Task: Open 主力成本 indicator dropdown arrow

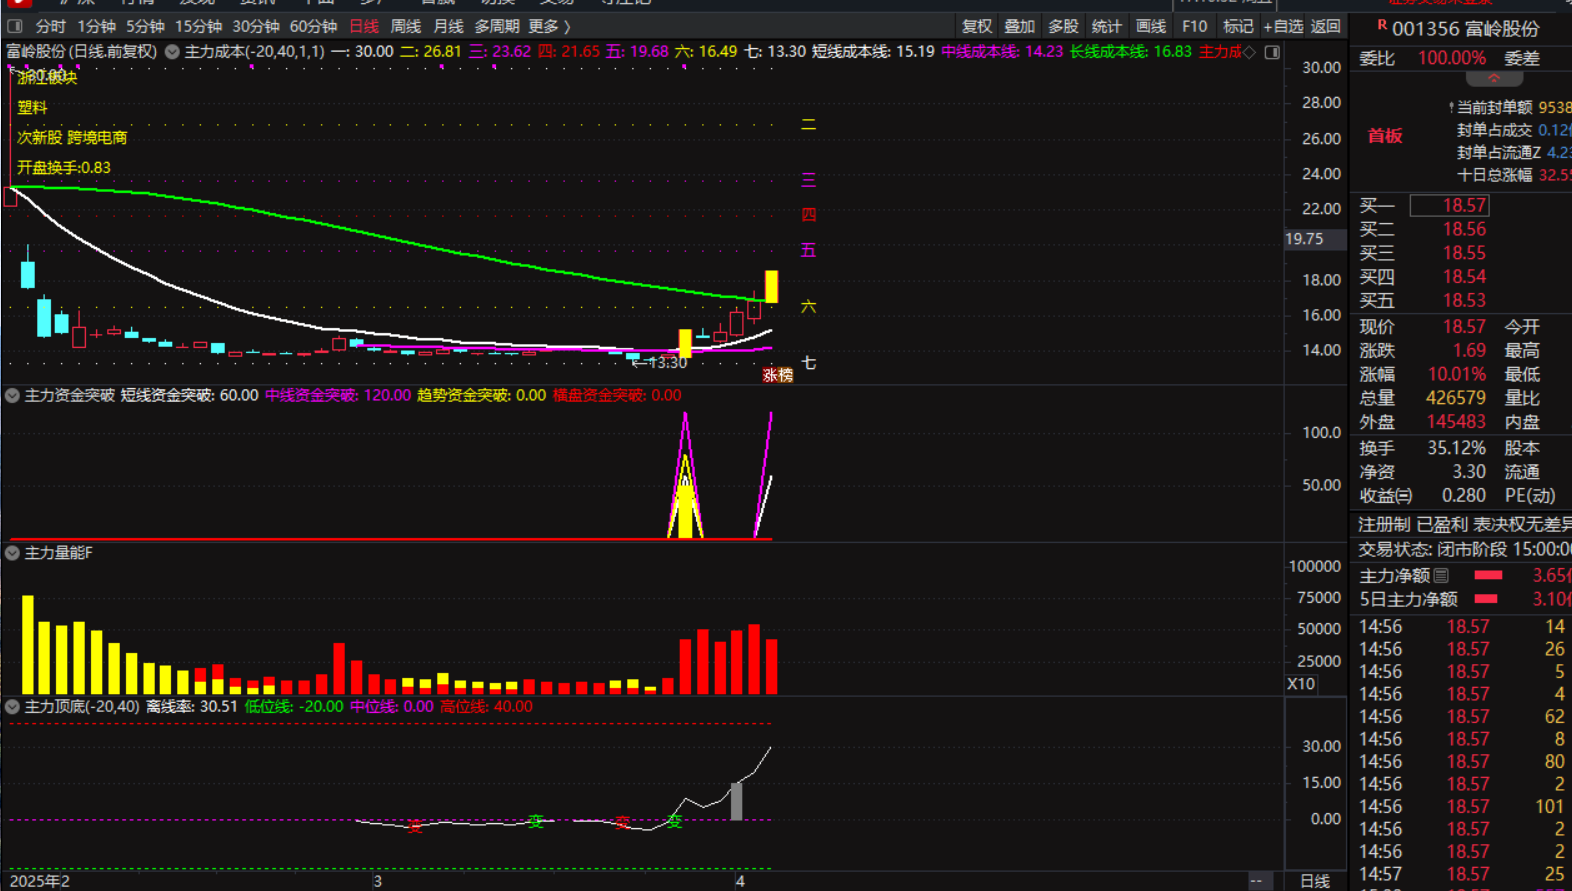Action: (x=172, y=52)
